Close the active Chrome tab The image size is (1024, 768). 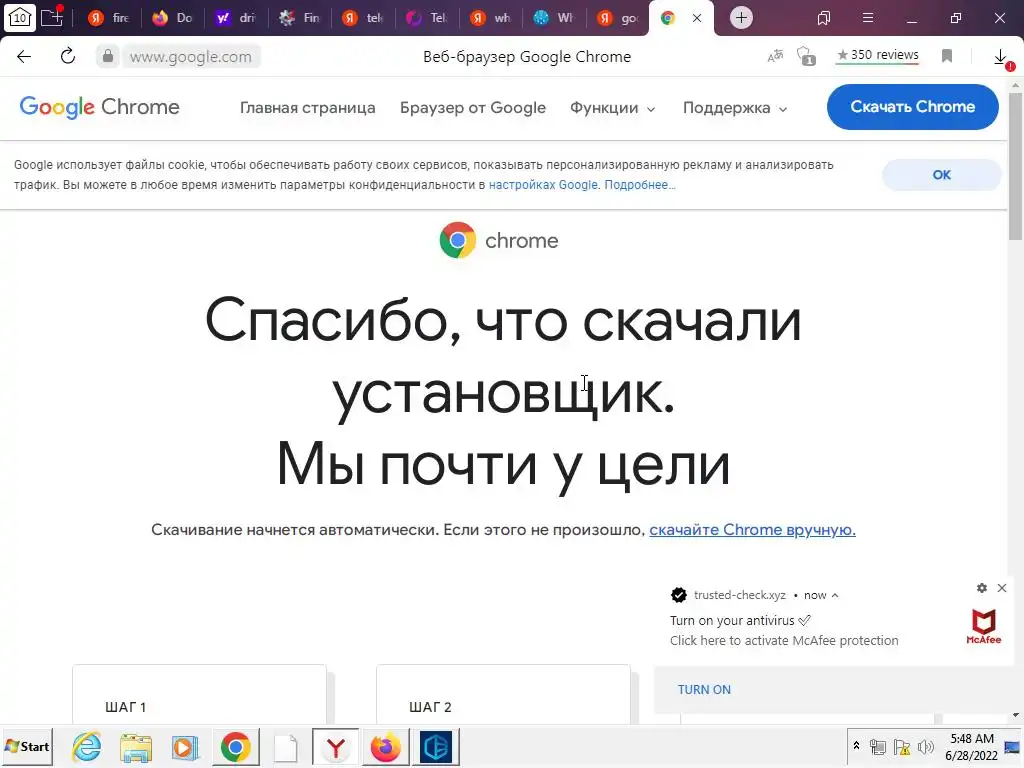point(697,18)
